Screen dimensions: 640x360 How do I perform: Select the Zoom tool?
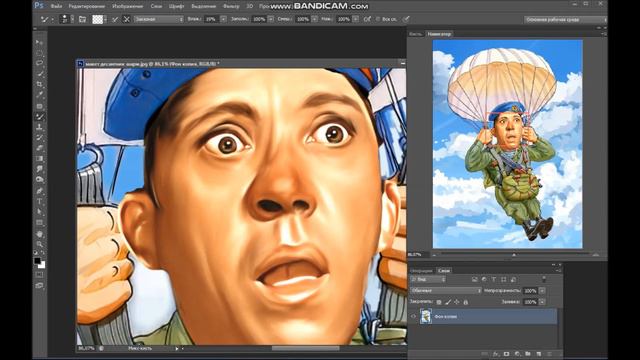[x=39, y=244]
